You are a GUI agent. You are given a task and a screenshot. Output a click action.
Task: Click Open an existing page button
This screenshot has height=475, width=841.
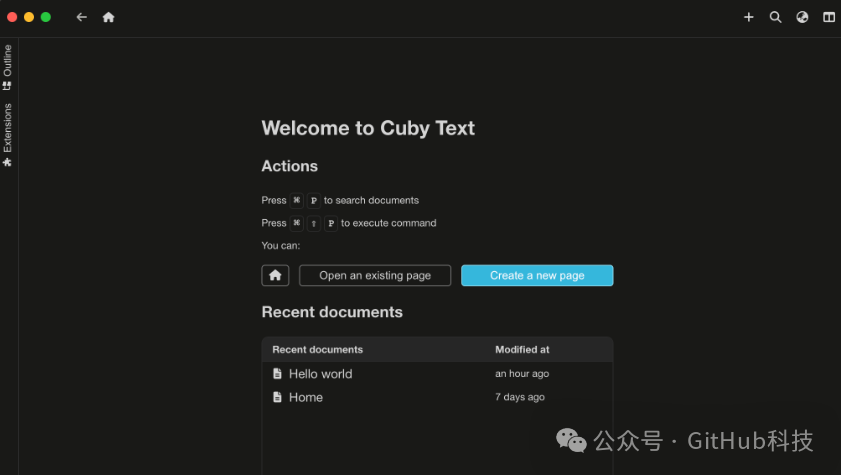(x=375, y=276)
